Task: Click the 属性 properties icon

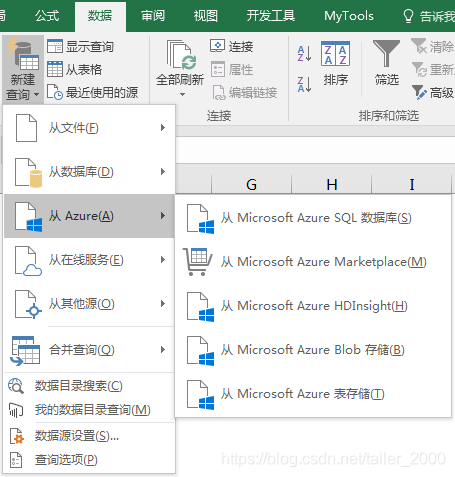Action: pos(218,69)
